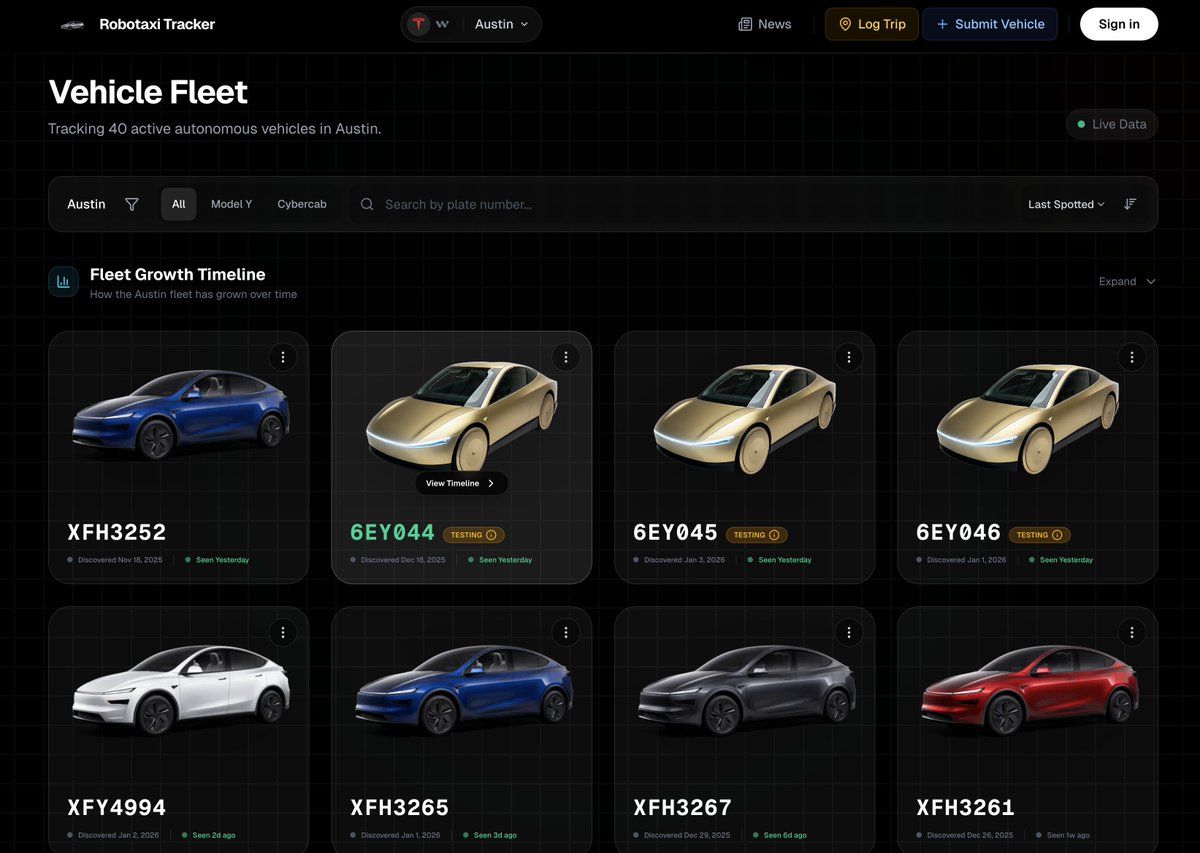Image resolution: width=1200 pixels, height=853 pixels.
Task: Click the gray Model Y image for XFH3267
Action: tap(746, 690)
